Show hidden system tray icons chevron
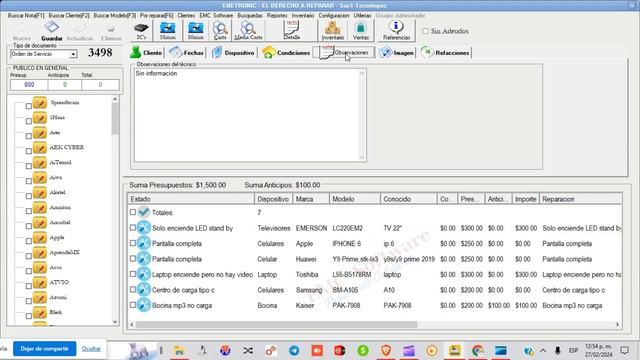 click(543, 350)
